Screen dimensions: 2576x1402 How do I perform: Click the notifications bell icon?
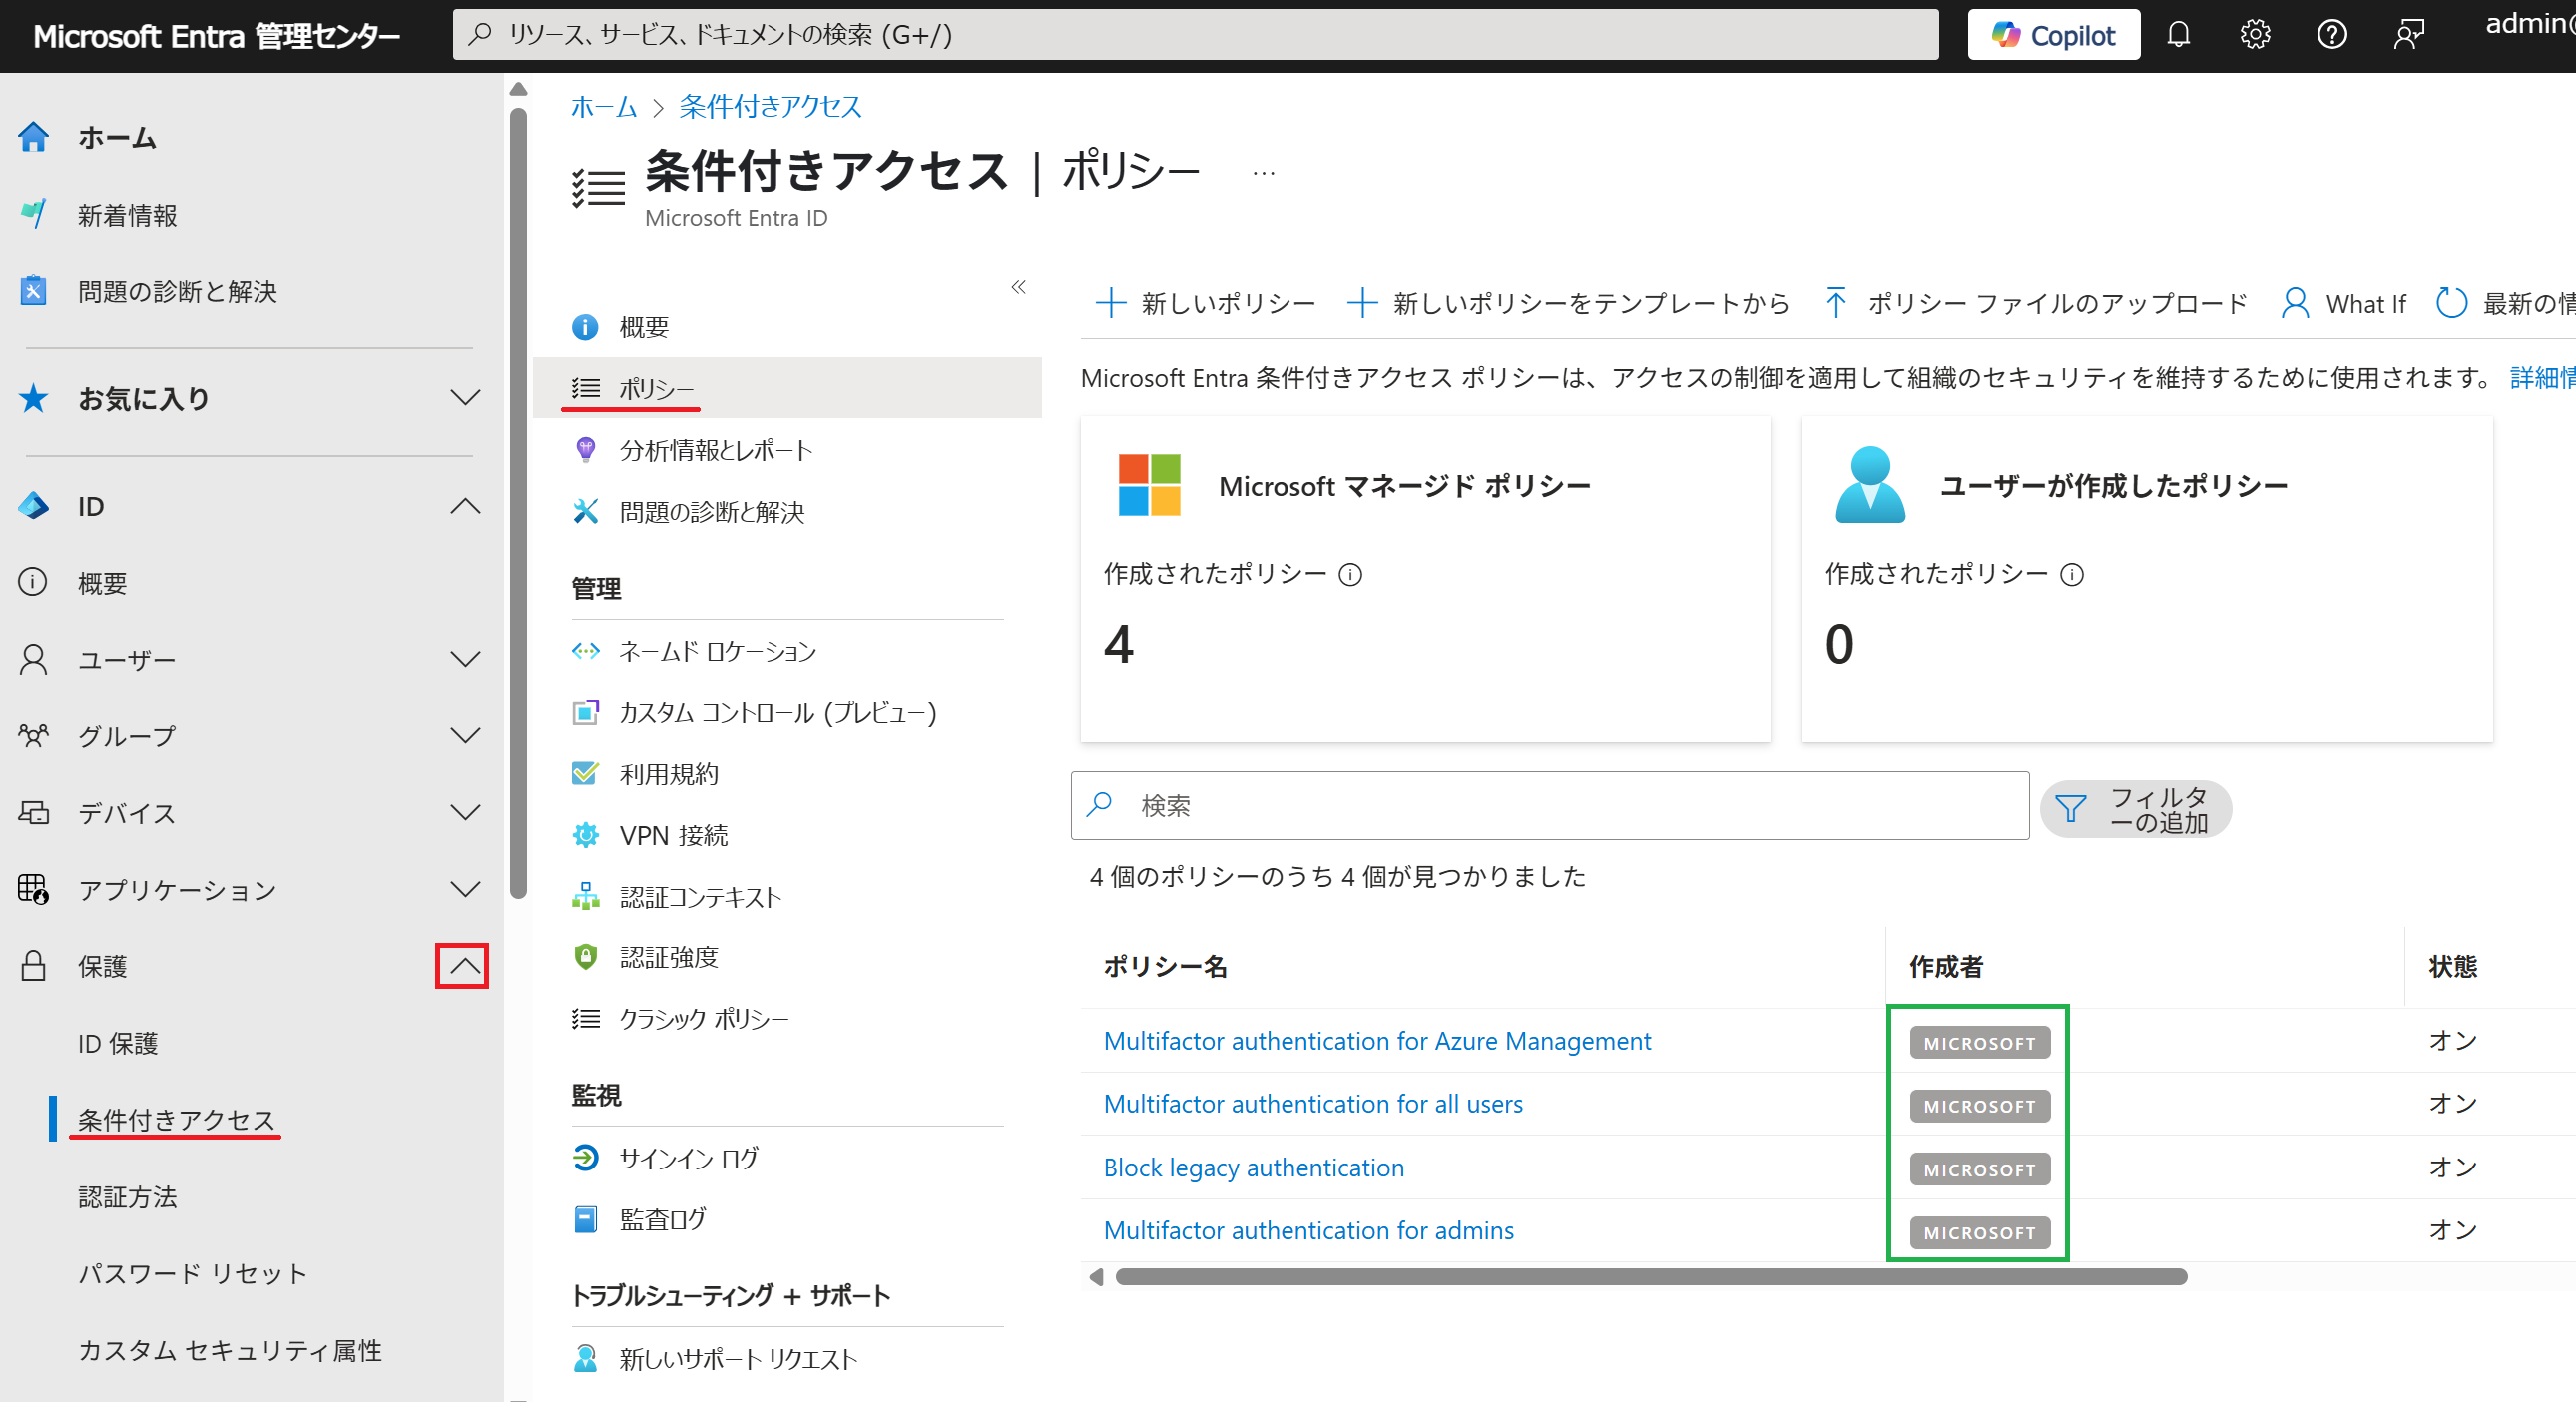(2178, 35)
